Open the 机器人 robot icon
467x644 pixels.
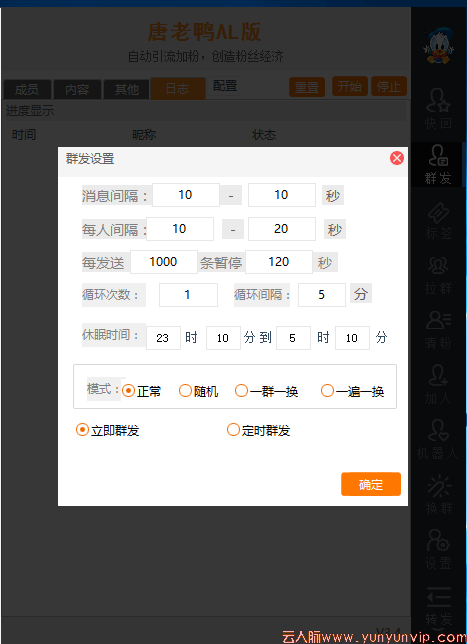coord(438,439)
